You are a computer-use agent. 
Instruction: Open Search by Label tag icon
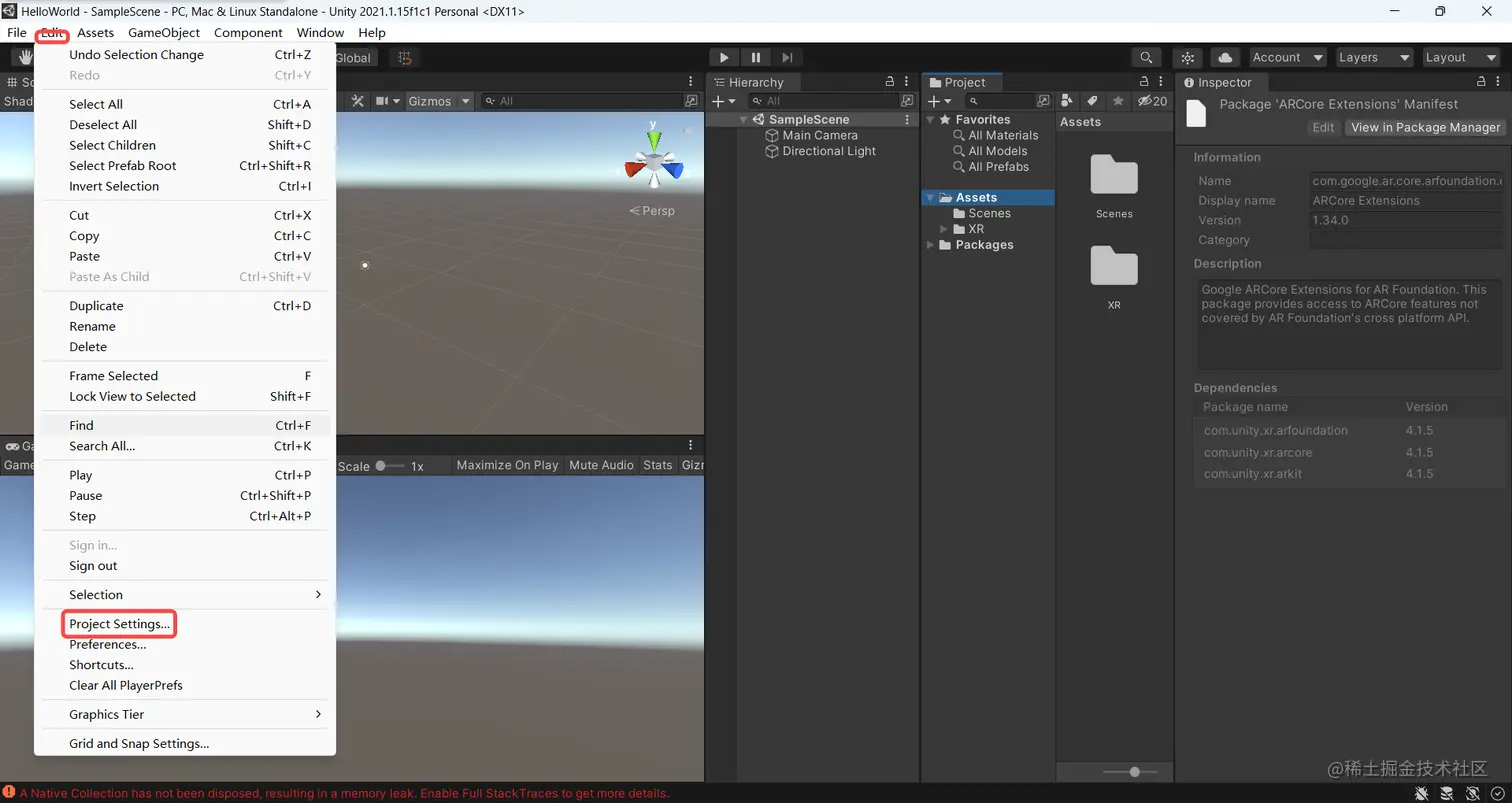pos(1092,101)
